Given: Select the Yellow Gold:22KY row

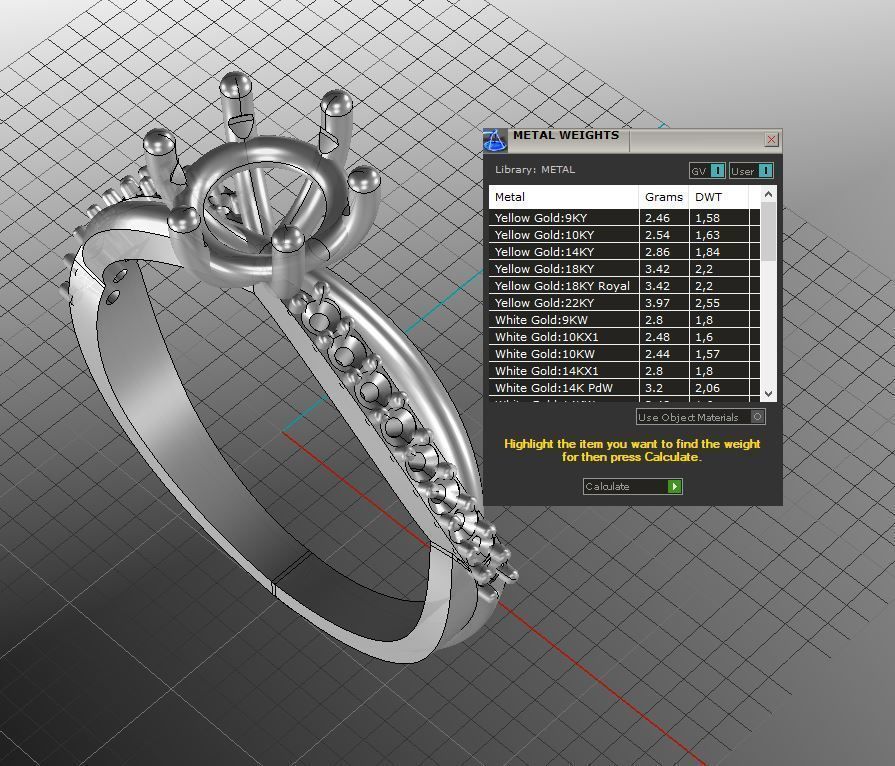Looking at the screenshot, I should coord(624,303).
